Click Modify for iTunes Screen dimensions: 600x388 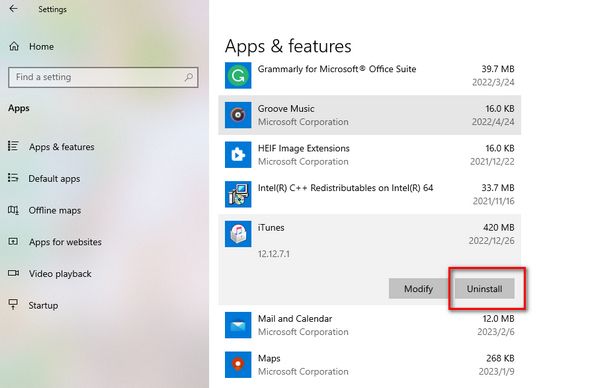click(x=418, y=289)
